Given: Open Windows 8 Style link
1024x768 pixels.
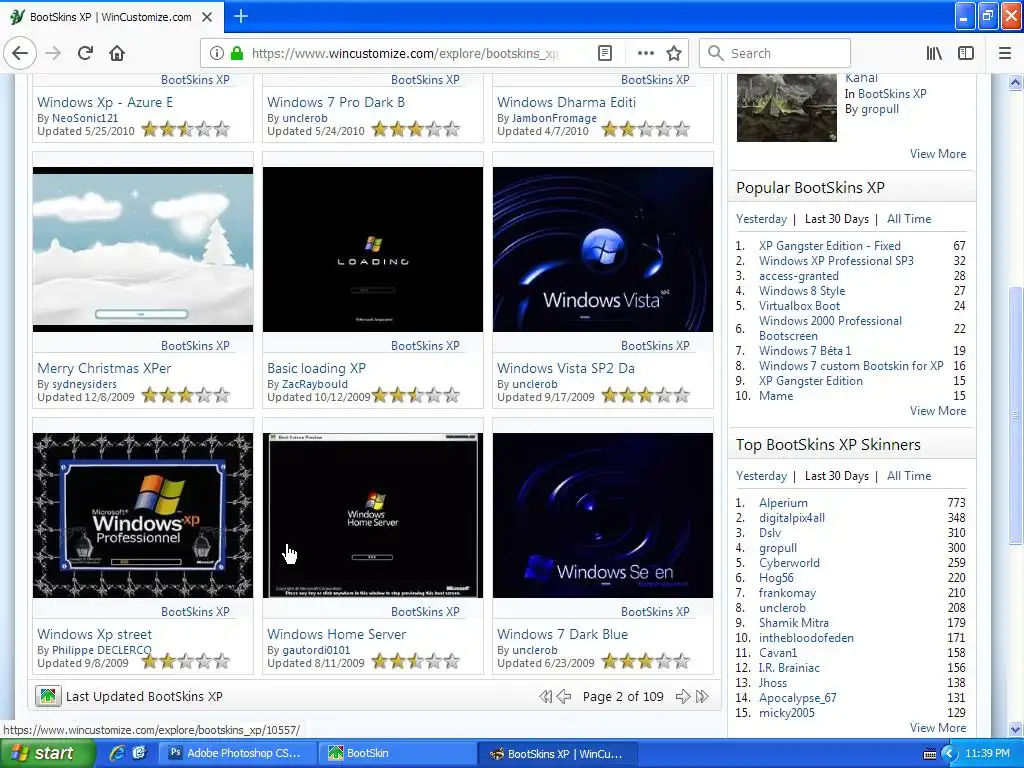Looking at the screenshot, I should pos(802,291).
